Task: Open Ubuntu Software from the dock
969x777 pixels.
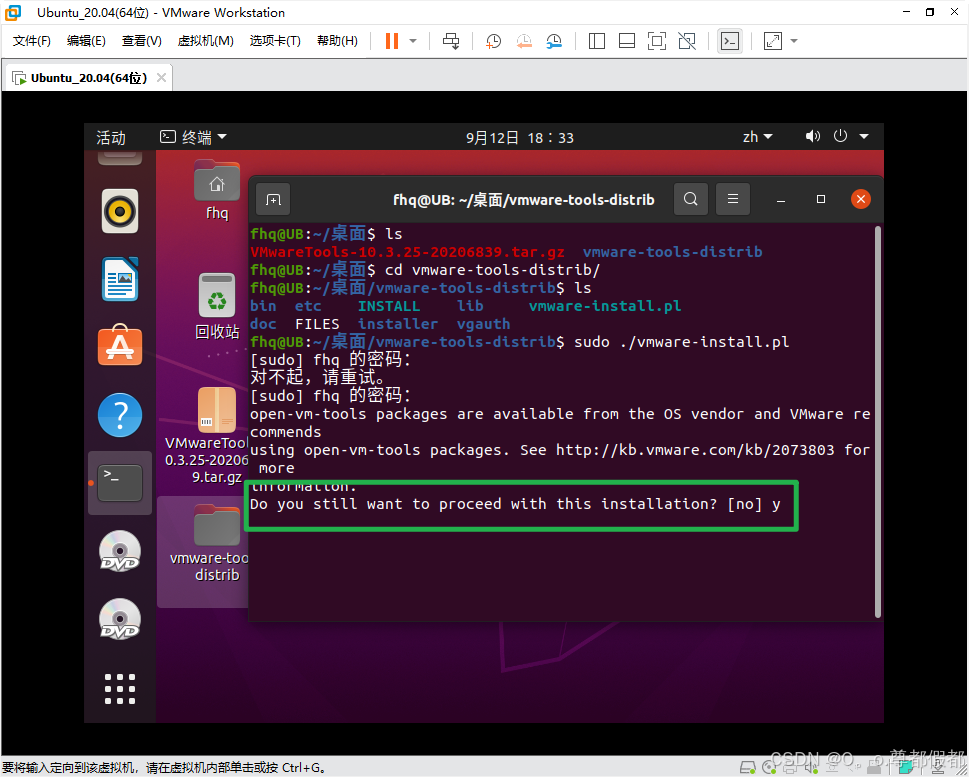Action: click(x=120, y=345)
